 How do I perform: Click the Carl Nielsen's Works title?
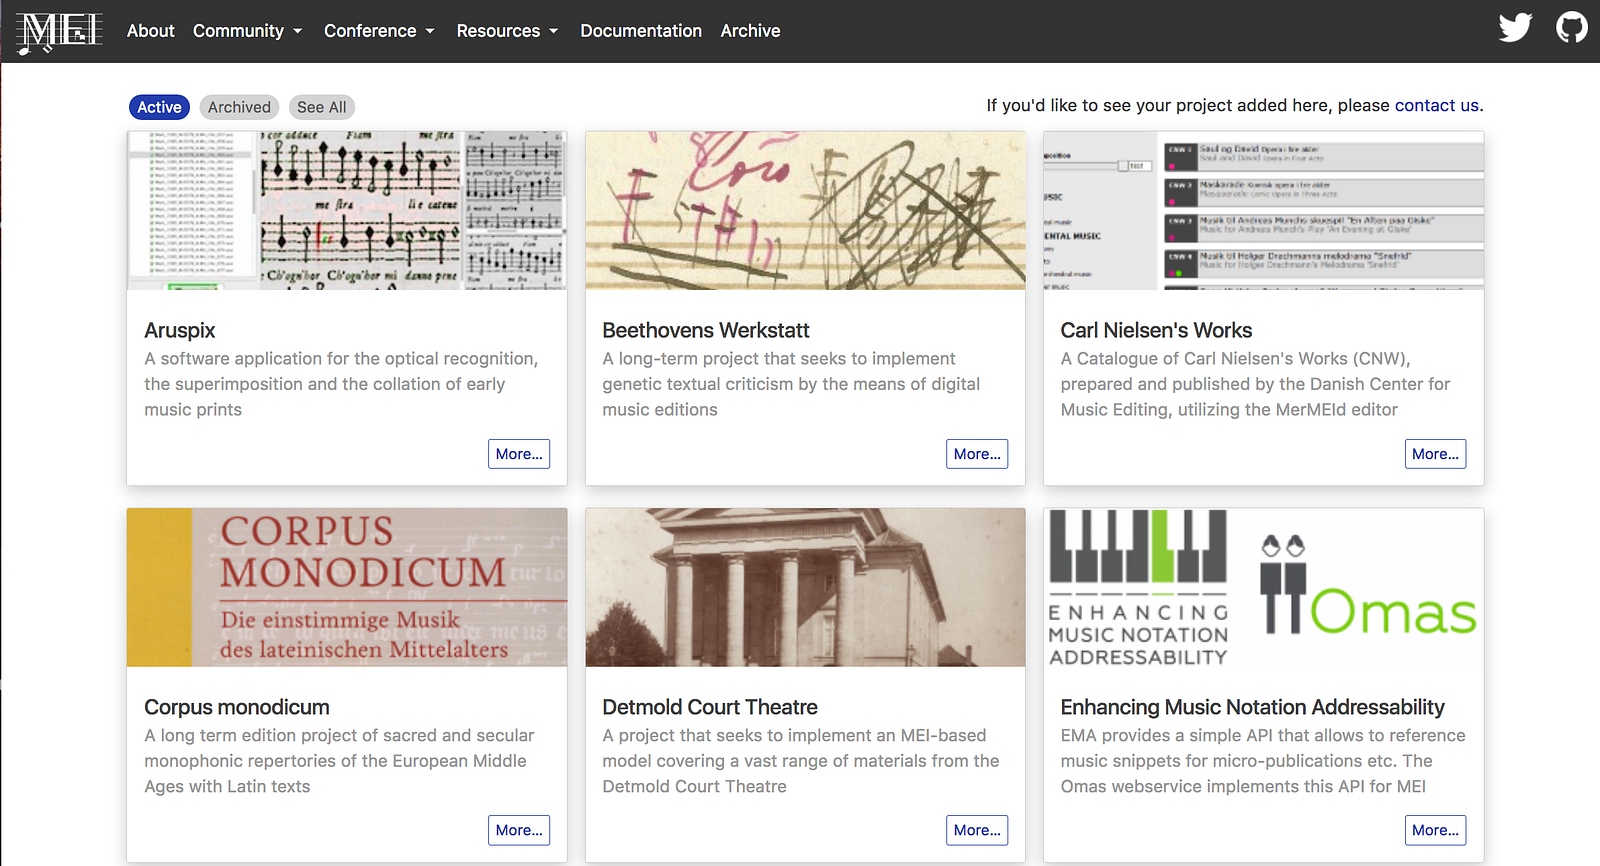click(1156, 330)
